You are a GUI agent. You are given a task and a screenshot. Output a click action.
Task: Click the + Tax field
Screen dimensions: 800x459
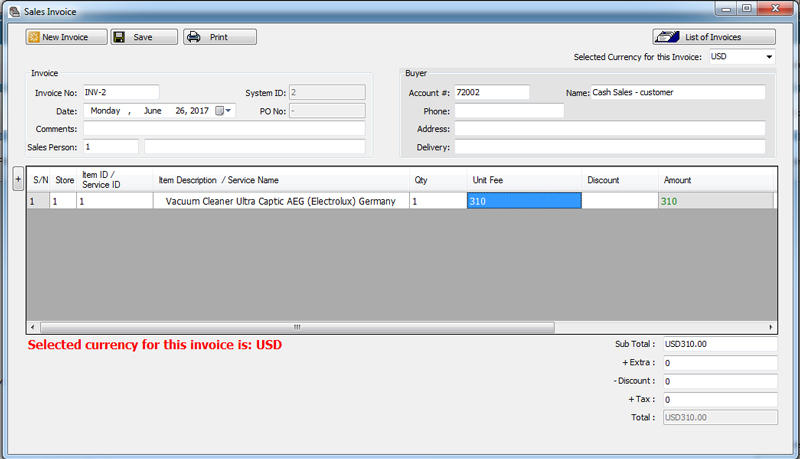click(720, 399)
